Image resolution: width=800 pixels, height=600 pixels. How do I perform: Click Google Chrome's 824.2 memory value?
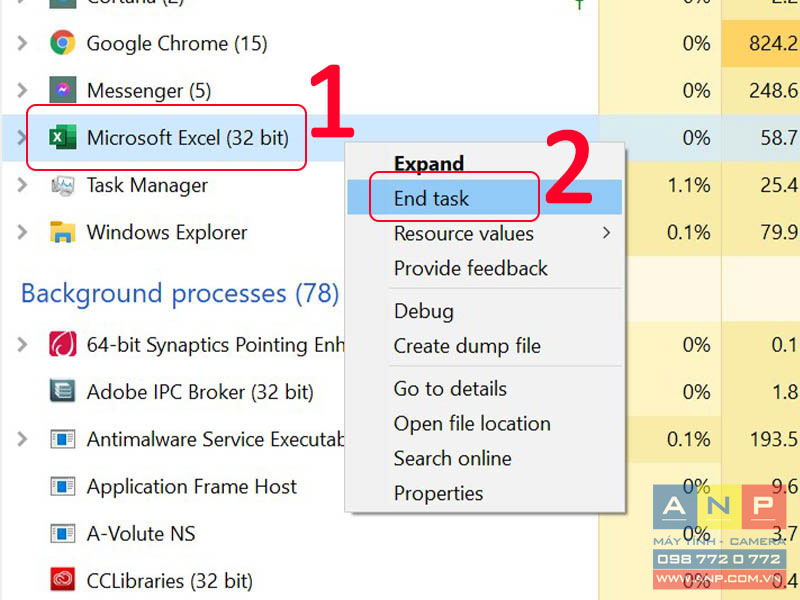coord(773,43)
